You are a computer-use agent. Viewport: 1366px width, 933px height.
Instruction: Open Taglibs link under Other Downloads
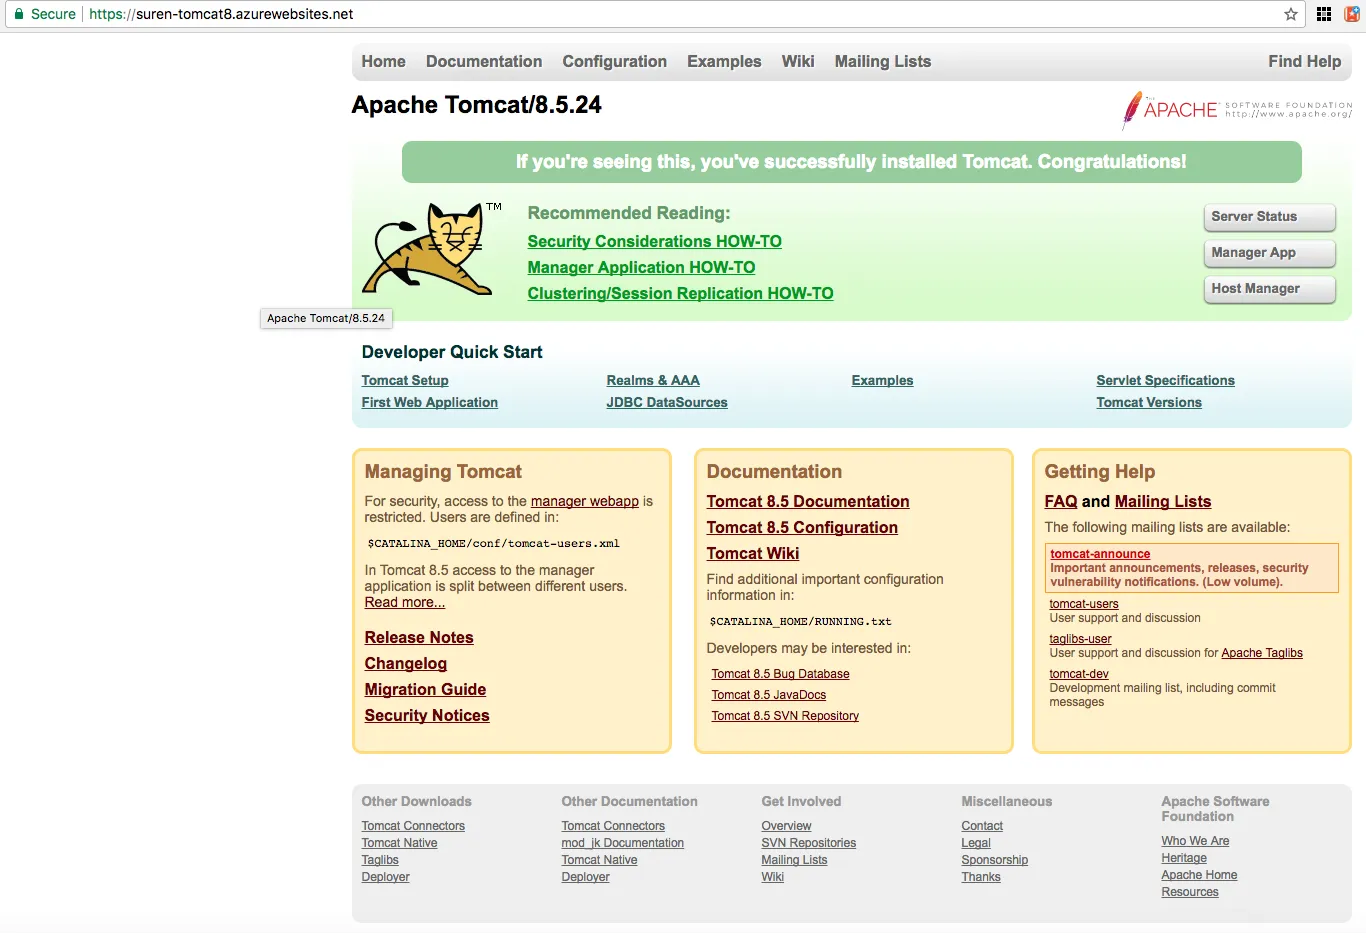point(380,860)
